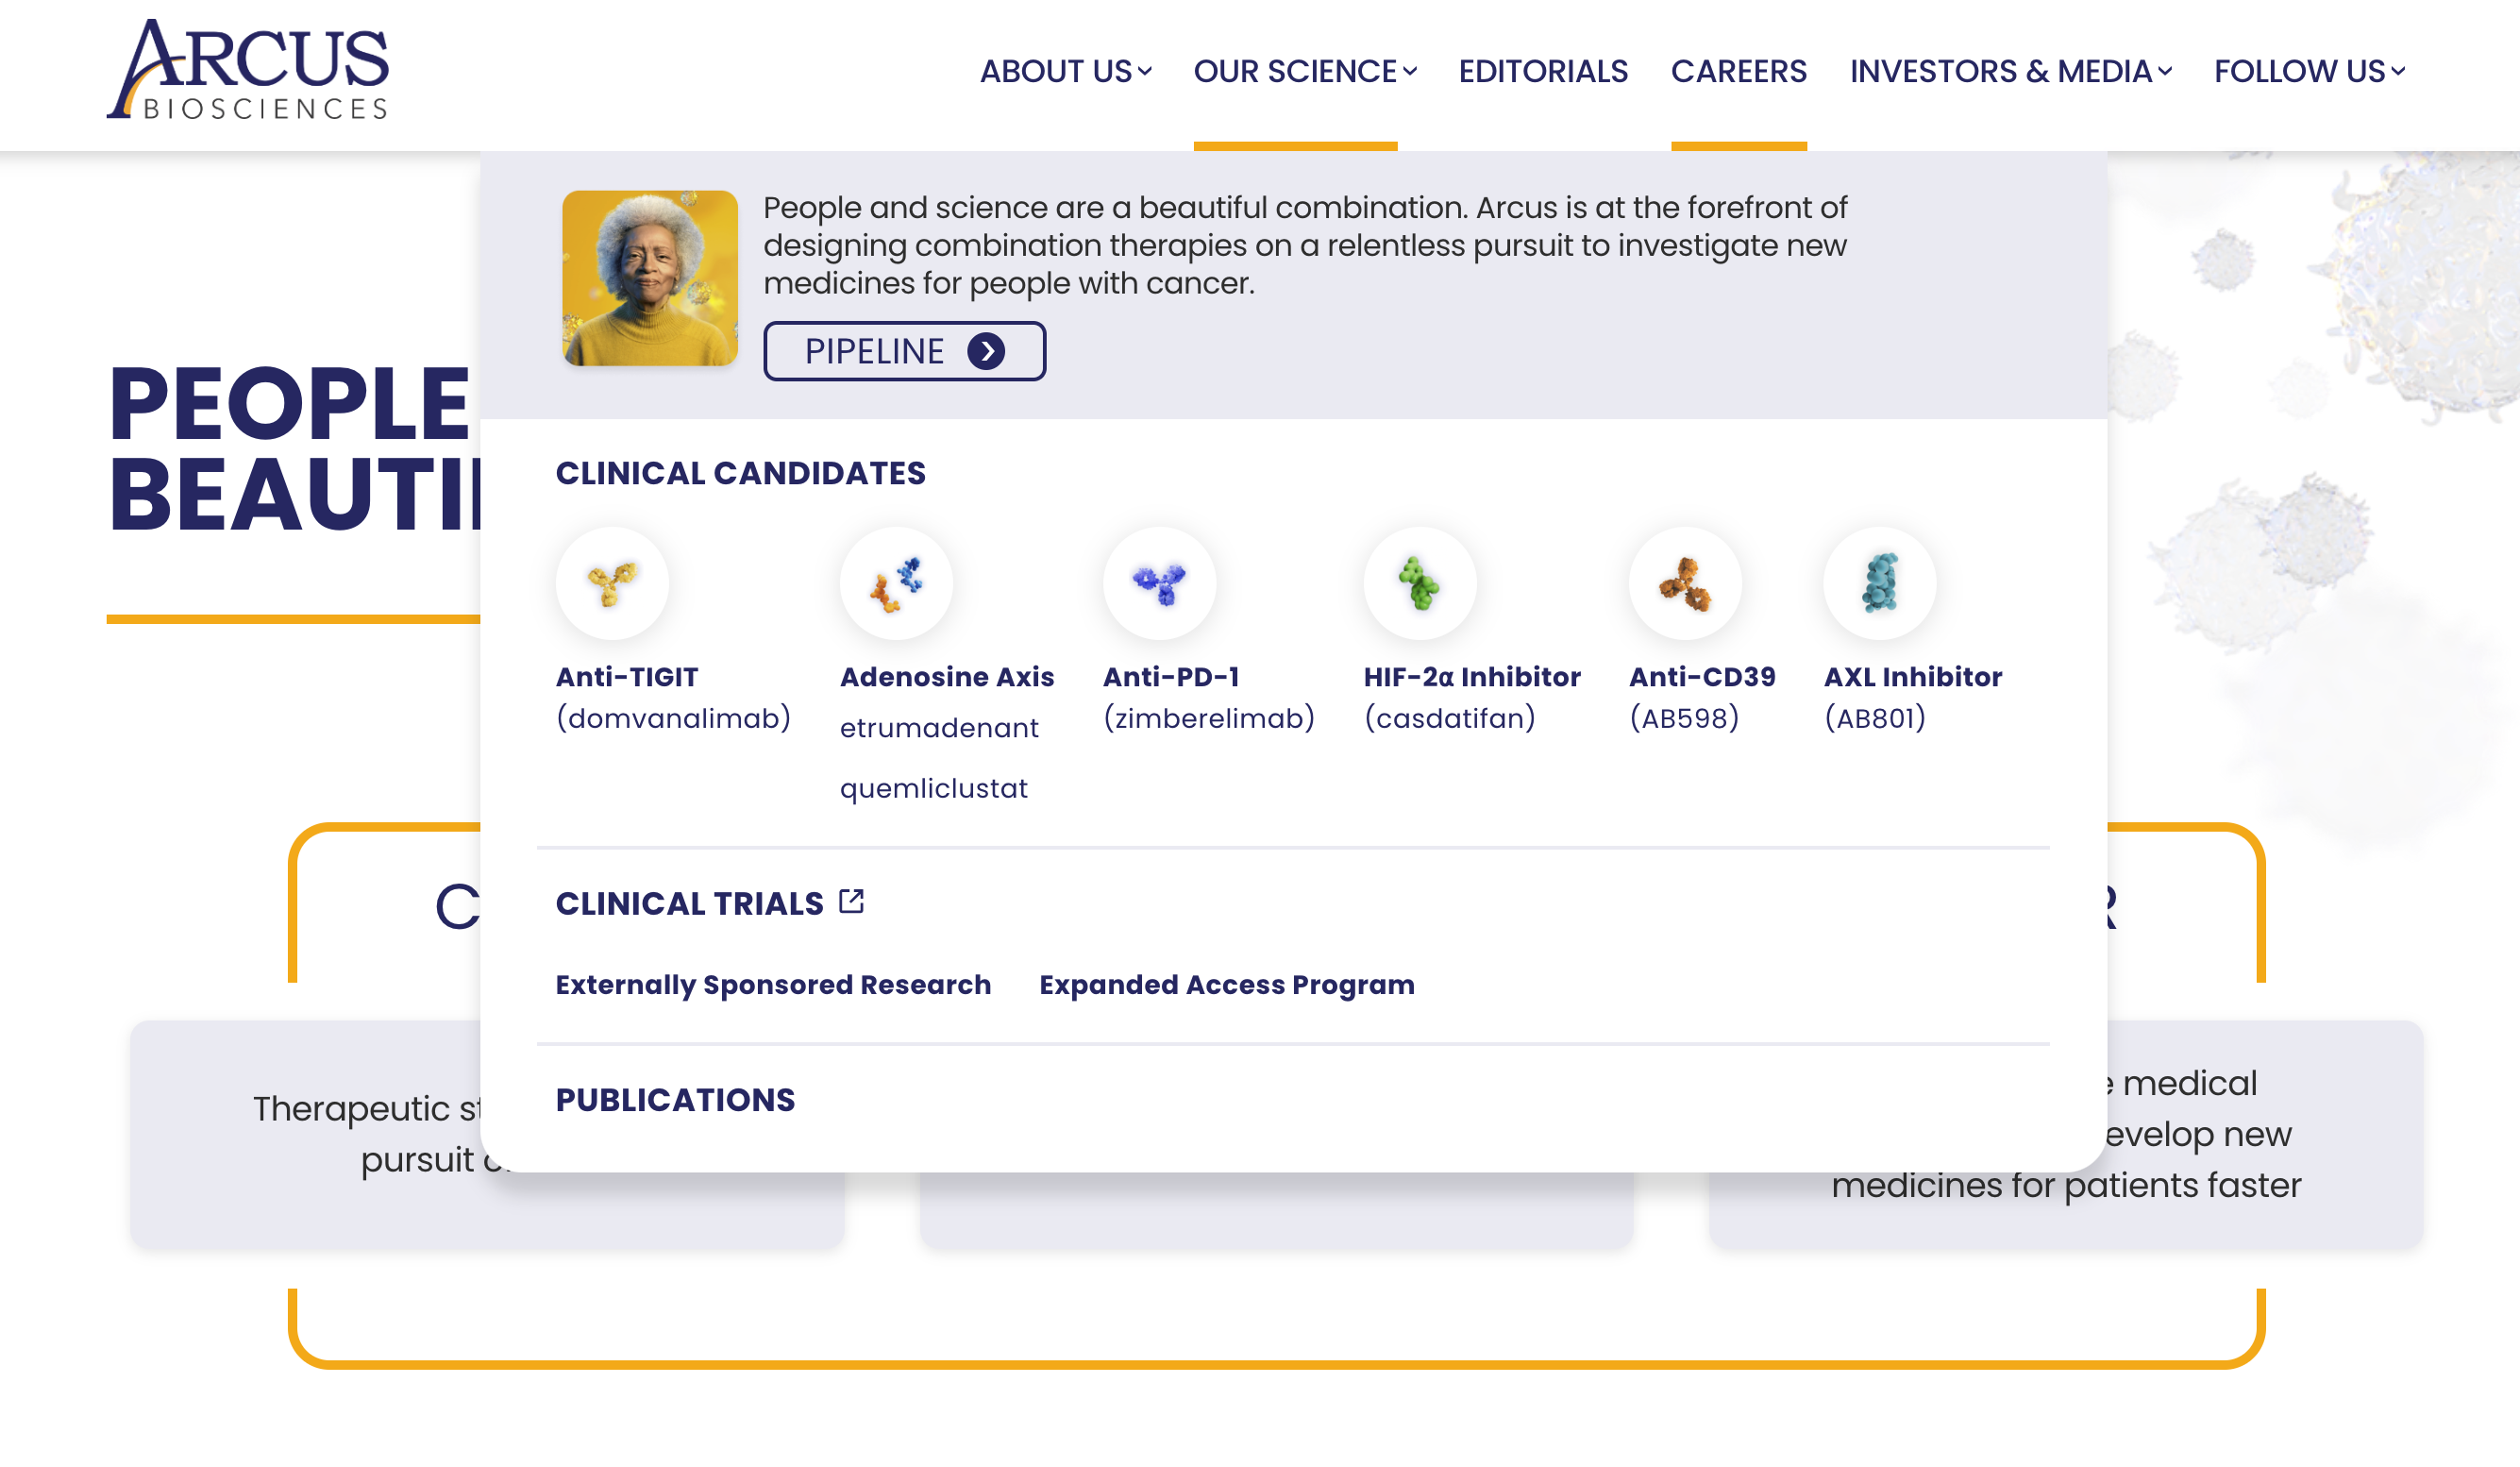Click the external link icon beside Clinical Trials
The image size is (2520, 1467).
click(851, 901)
